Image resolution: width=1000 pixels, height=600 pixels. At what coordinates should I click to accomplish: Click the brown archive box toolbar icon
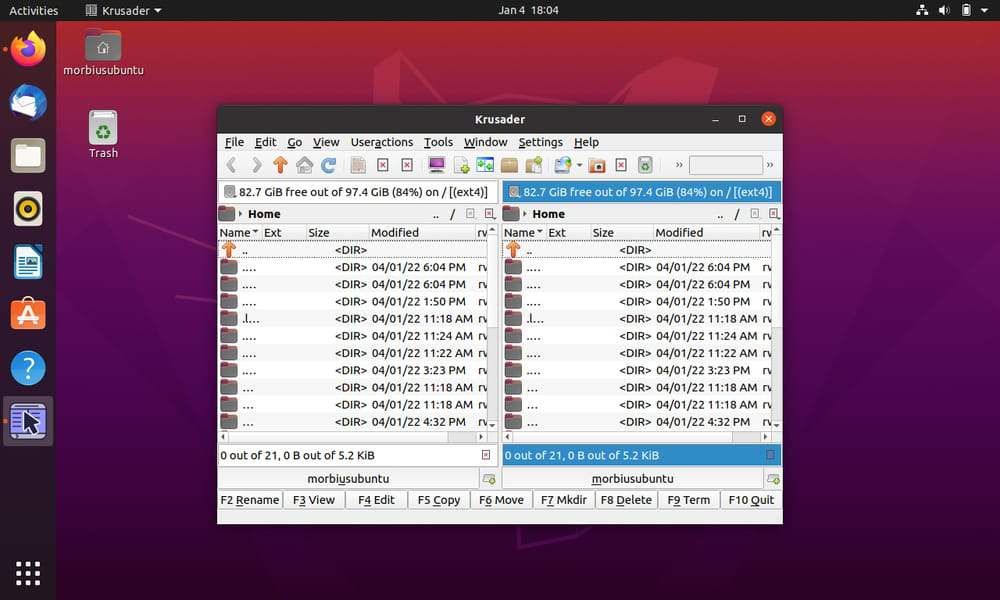pos(510,165)
